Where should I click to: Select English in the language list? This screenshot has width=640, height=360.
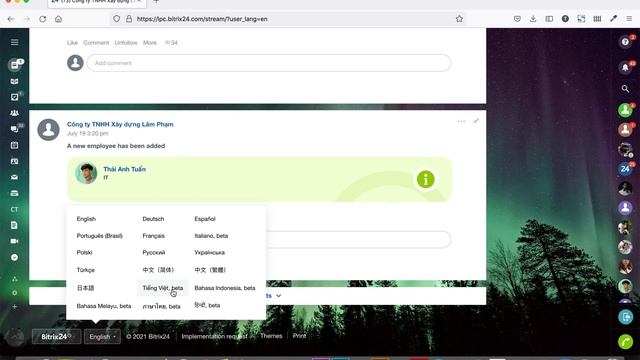[x=86, y=219]
